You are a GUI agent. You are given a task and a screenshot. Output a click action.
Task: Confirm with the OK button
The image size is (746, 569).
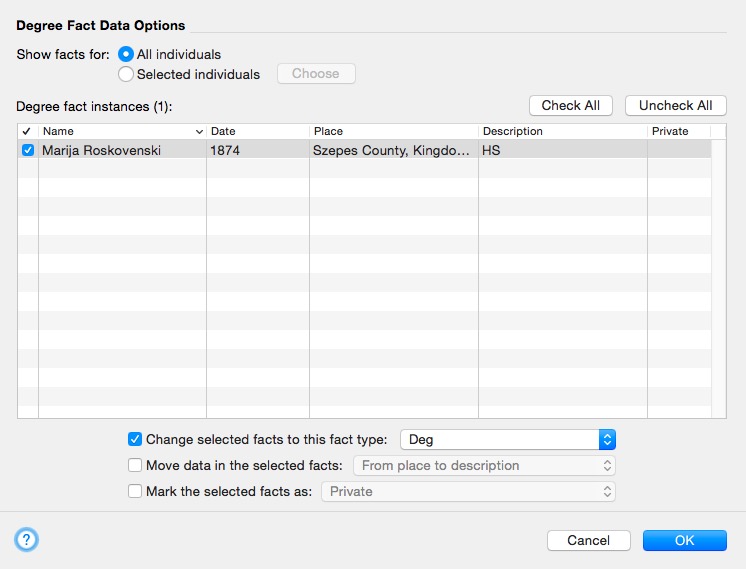click(x=685, y=540)
